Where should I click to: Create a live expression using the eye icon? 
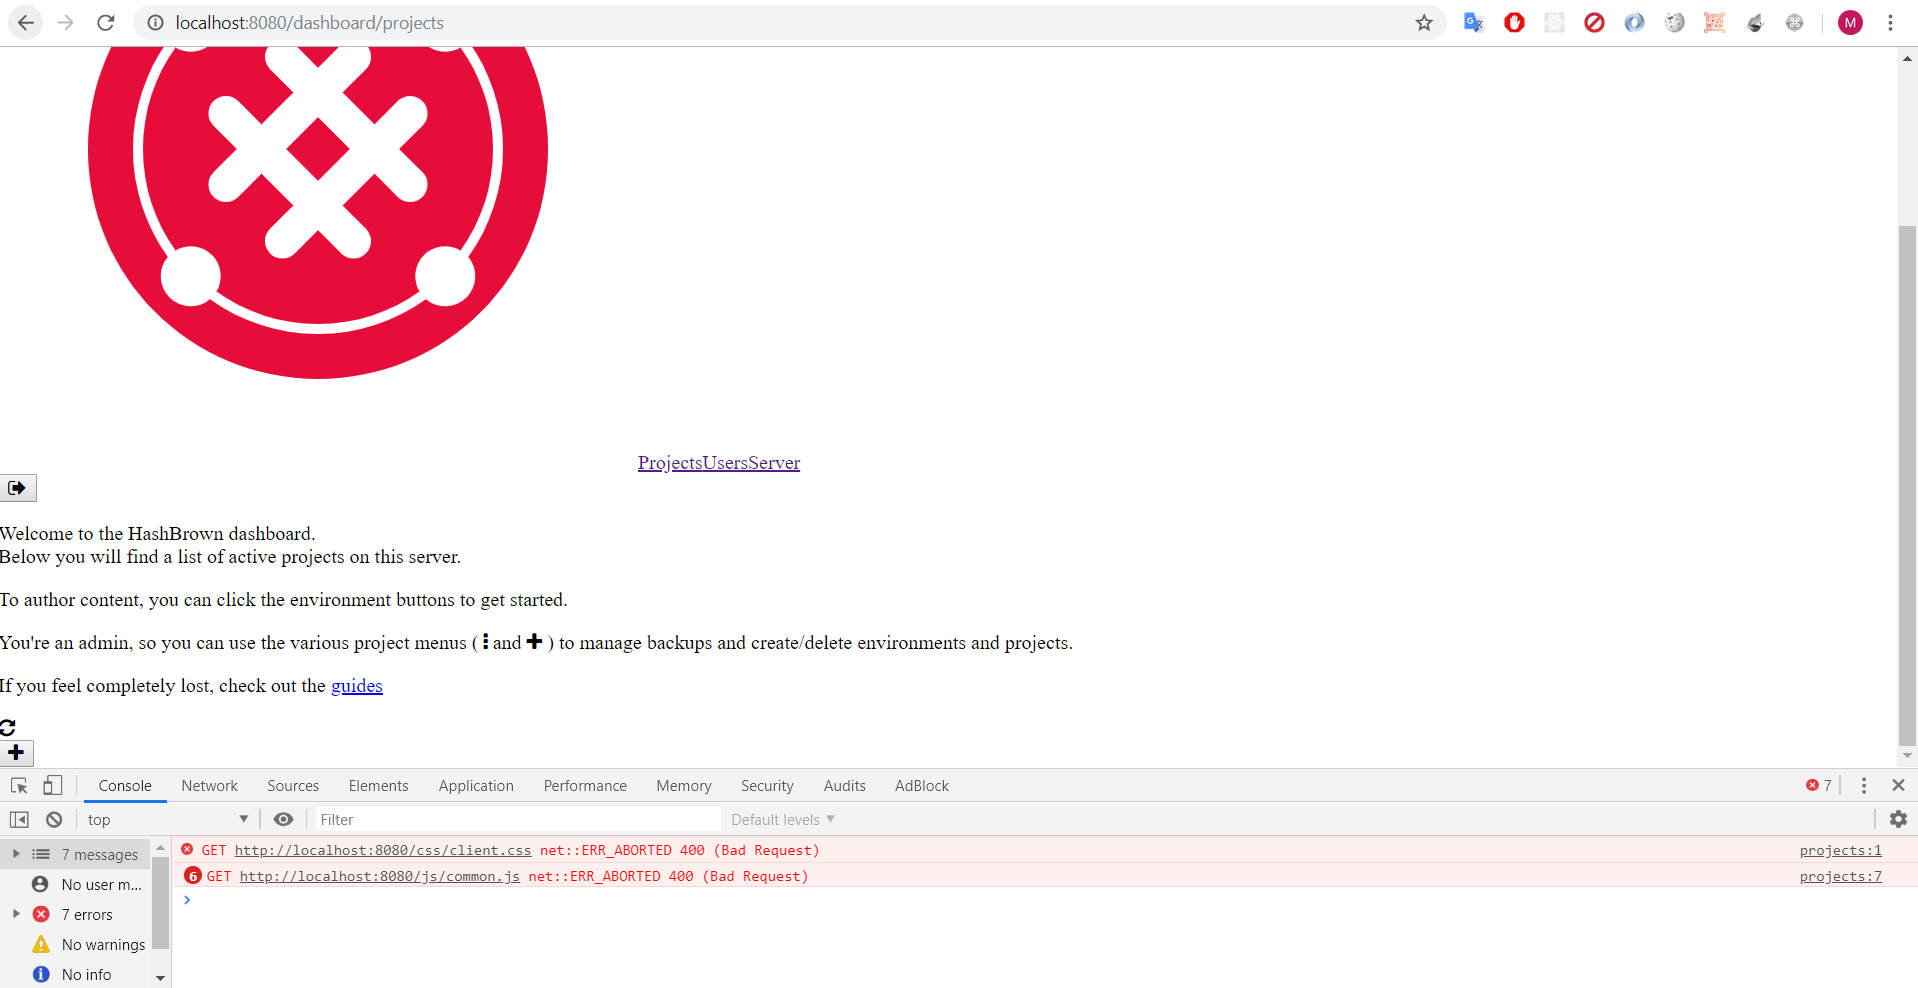(x=283, y=819)
